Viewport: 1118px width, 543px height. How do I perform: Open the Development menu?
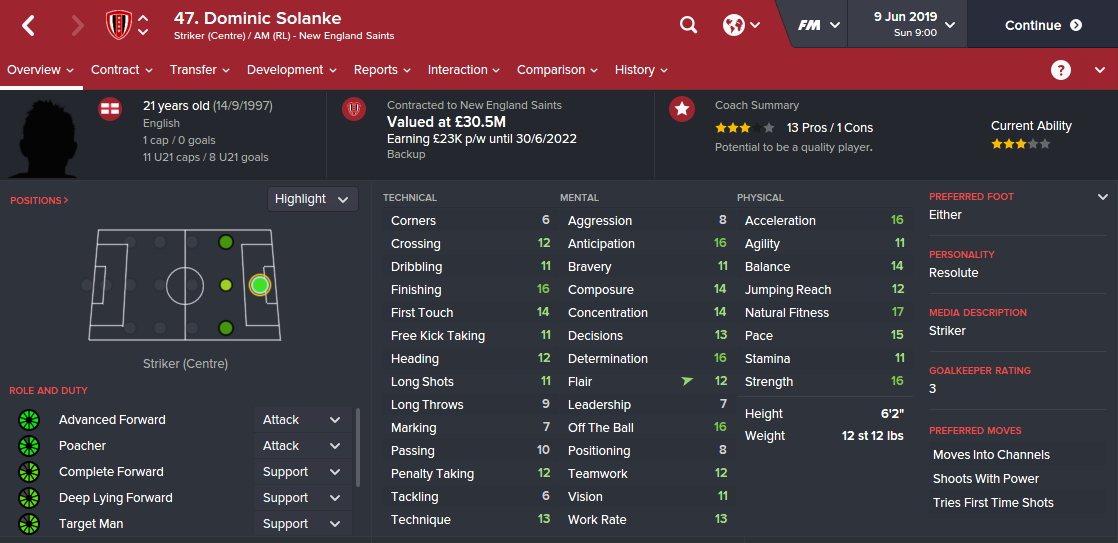(x=292, y=70)
